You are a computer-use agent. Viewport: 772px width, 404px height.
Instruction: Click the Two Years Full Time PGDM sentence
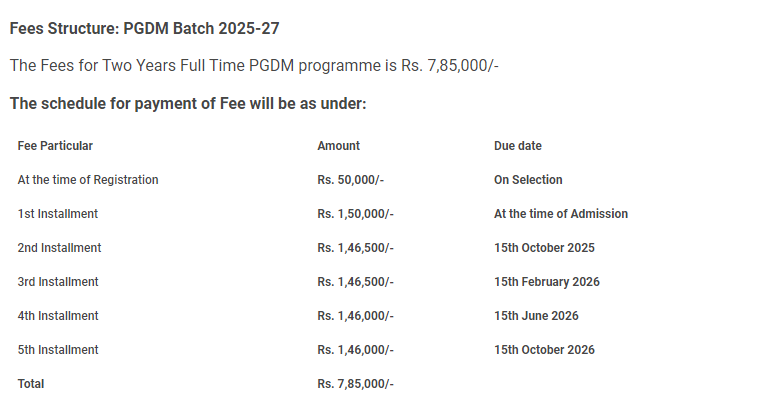pyautogui.click(x=254, y=65)
